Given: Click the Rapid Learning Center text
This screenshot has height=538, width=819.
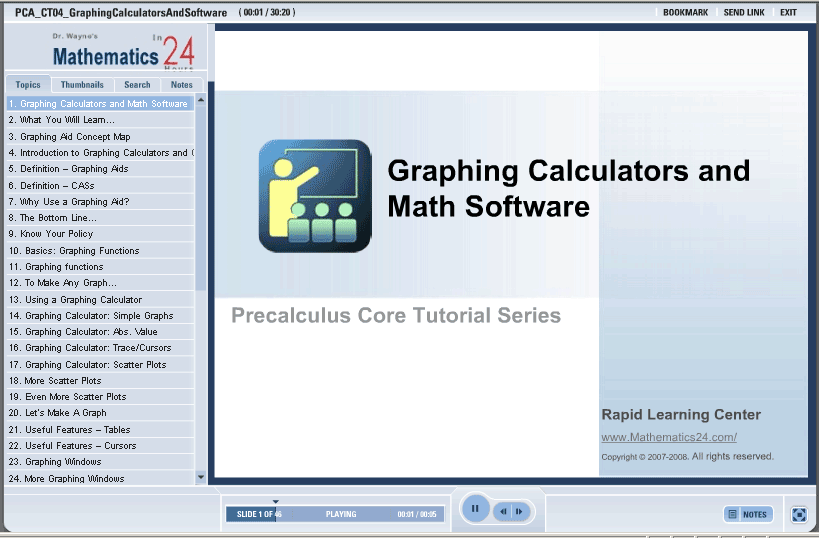Looking at the screenshot, I should click(681, 415).
